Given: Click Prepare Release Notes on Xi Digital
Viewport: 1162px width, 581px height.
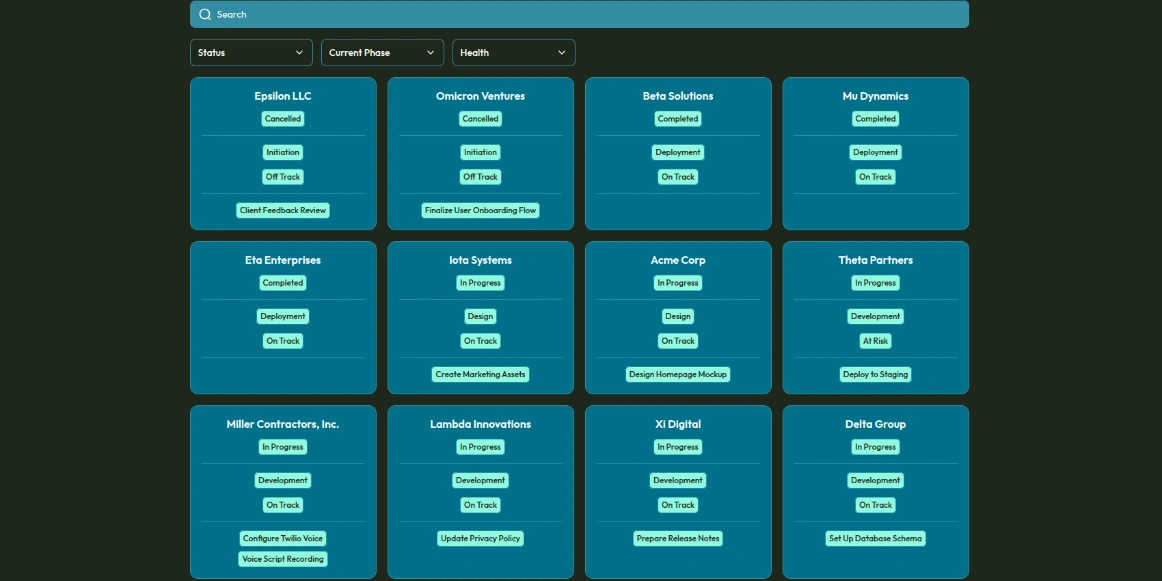Looking at the screenshot, I should click(x=678, y=538).
